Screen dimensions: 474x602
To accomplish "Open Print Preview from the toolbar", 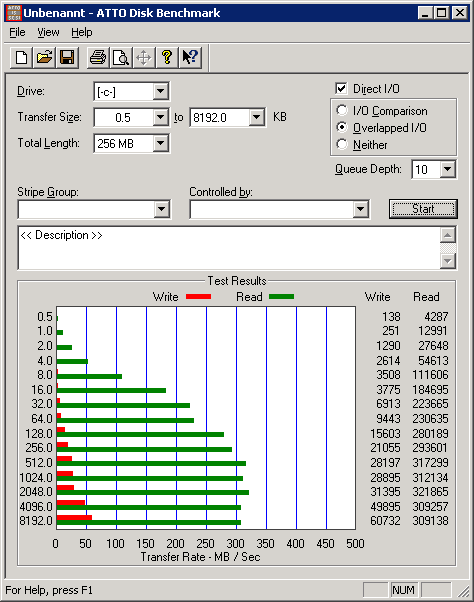I will (121, 58).
